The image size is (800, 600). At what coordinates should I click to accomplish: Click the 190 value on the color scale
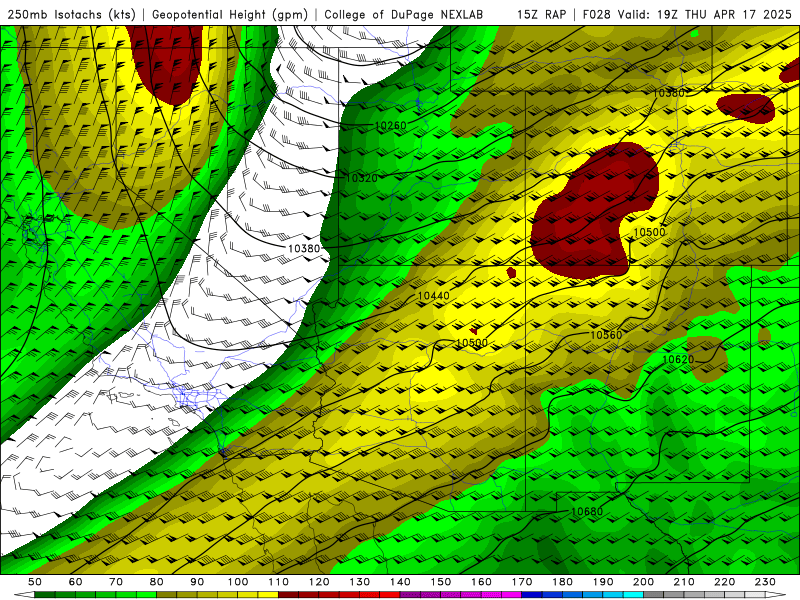pos(603,582)
